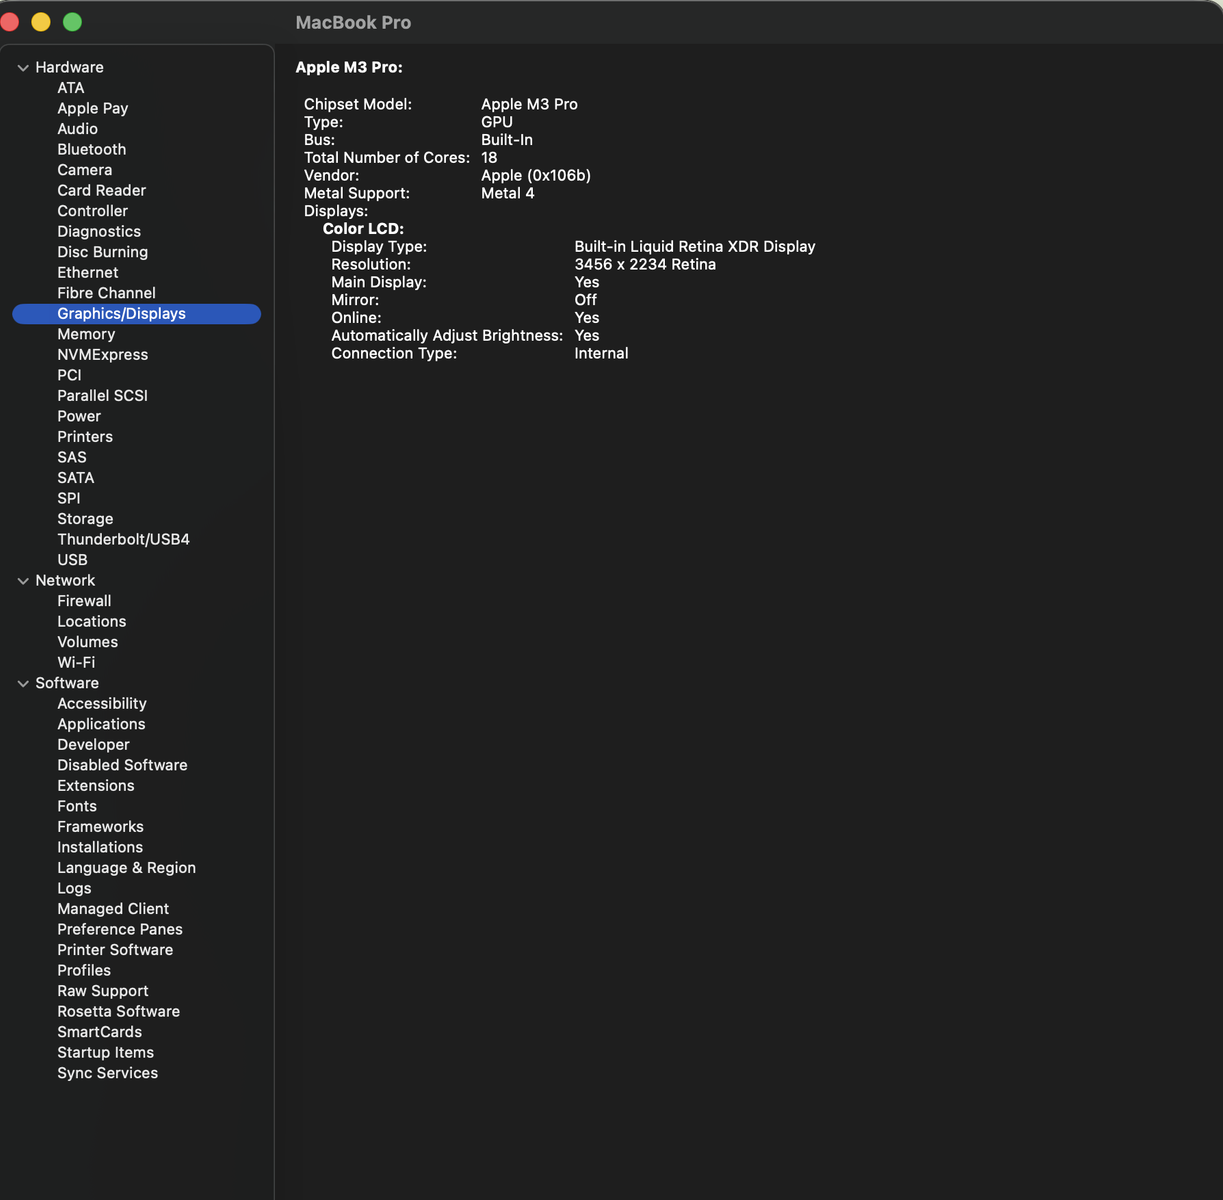This screenshot has width=1223, height=1200.
Task: Click the 3456 x 2234 Retina value
Action: tap(645, 264)
